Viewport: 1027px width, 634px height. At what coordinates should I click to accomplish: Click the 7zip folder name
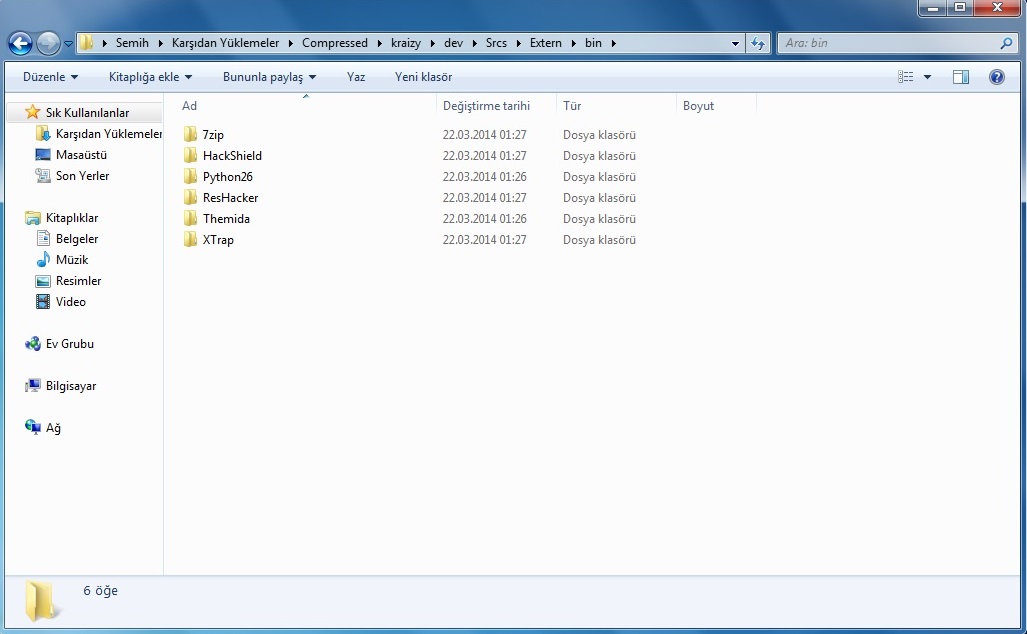pos(213,135)
